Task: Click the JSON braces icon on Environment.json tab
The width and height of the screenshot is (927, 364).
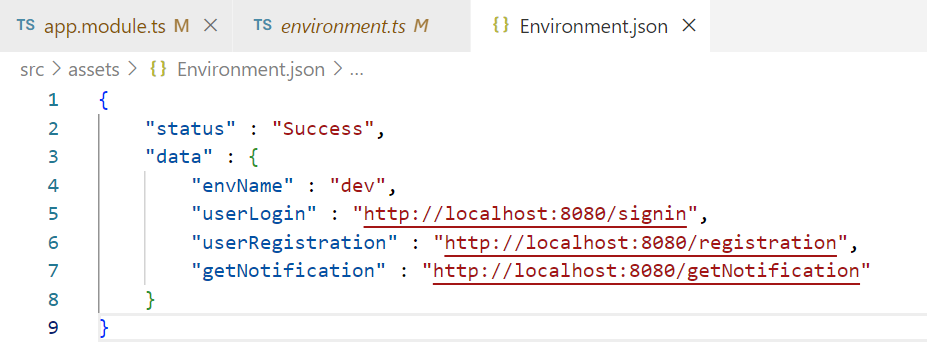Action: coord(500,25)
